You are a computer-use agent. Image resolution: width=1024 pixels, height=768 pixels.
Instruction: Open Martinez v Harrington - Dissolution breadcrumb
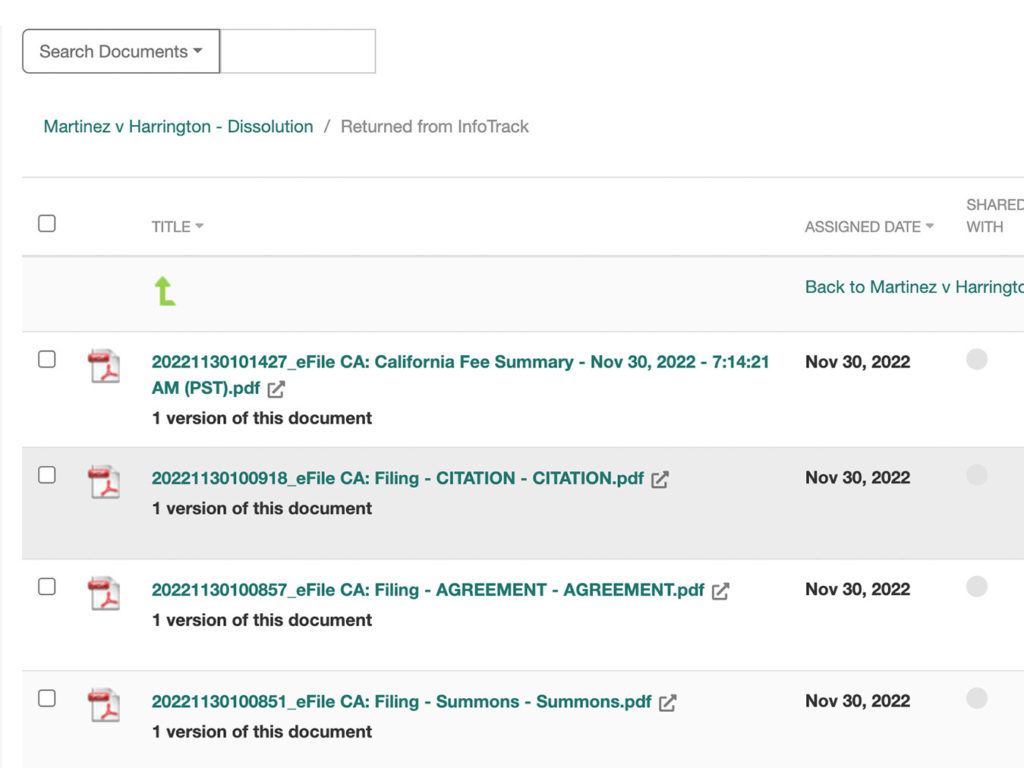pyautogui.click(x=177, y=126)
